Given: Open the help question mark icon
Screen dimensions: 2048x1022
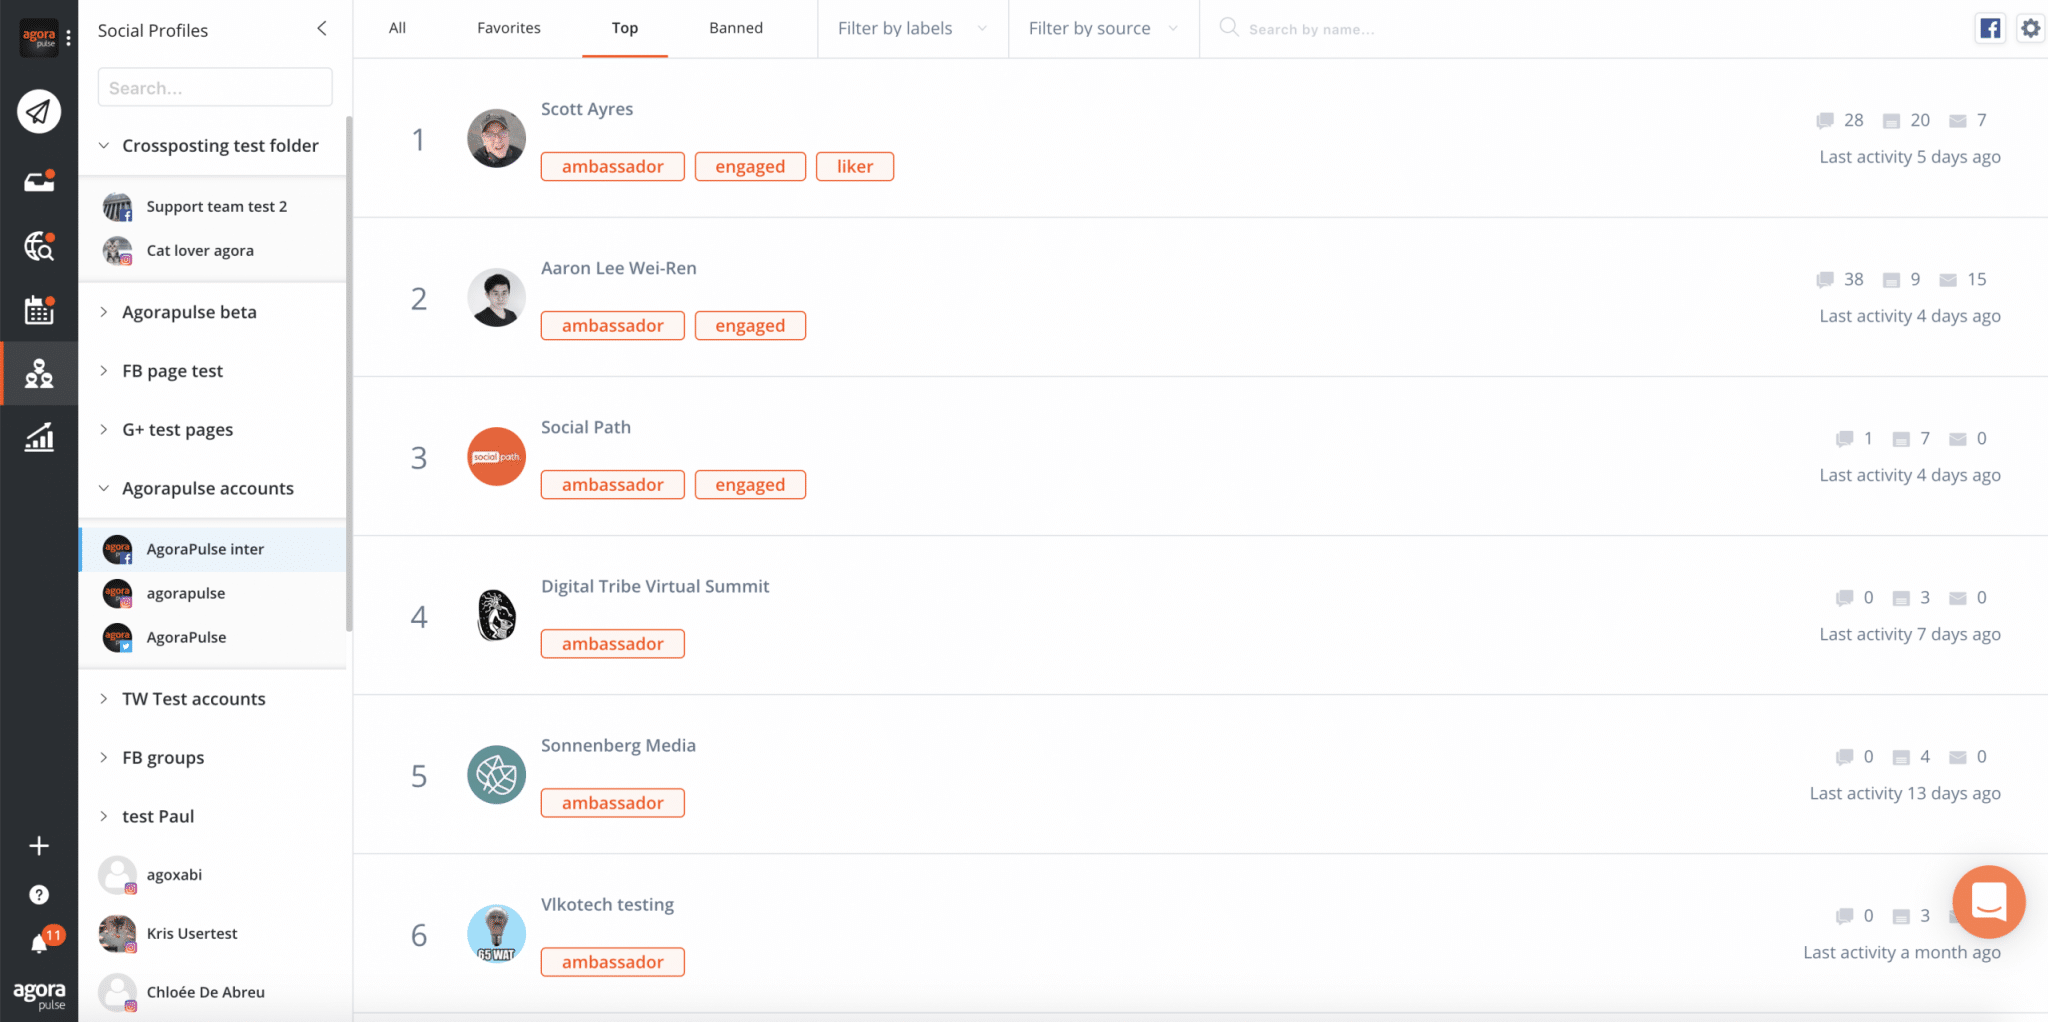Looking at the screenshot, I should pos(39,895).
